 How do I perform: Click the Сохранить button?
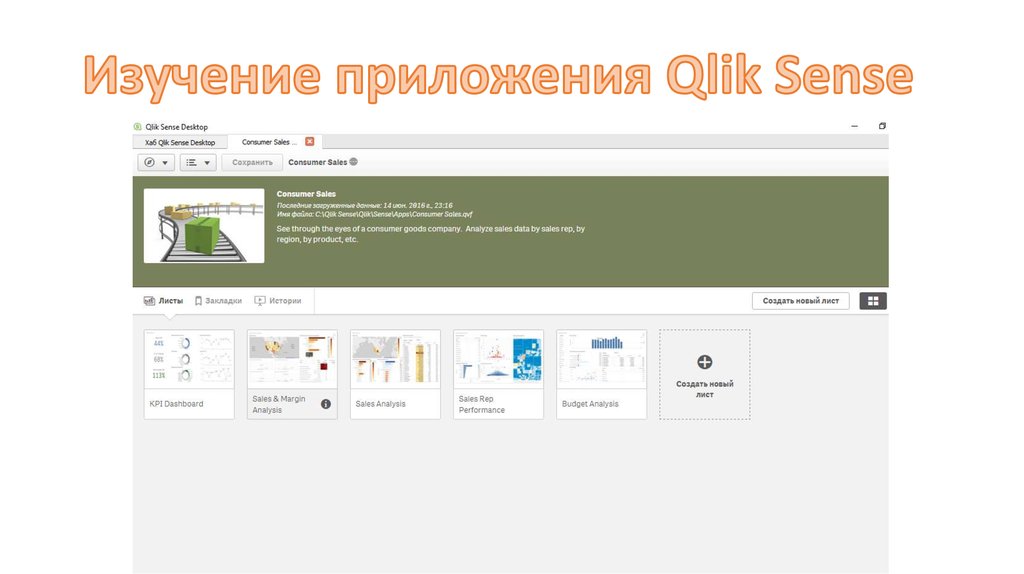pyautogui.click(x=252, y=163)
